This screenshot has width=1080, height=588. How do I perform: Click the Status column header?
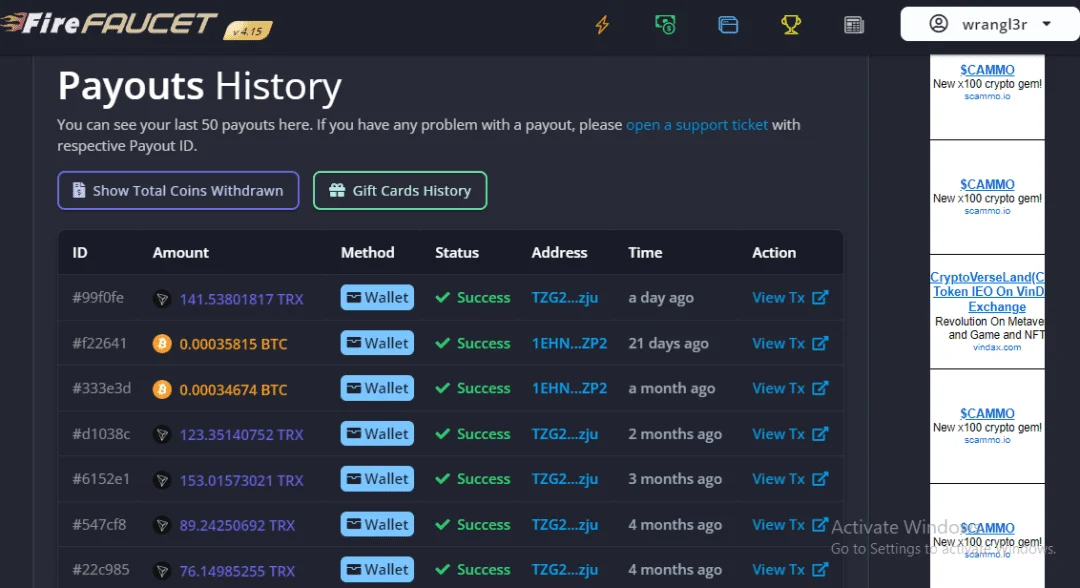tap(457, 253)
